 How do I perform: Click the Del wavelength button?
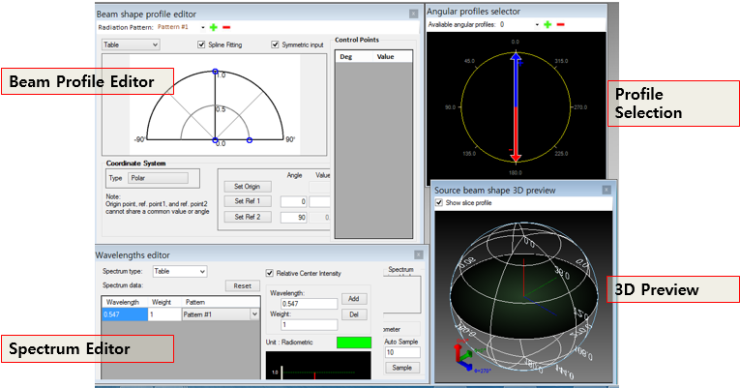tap(354, 314)
